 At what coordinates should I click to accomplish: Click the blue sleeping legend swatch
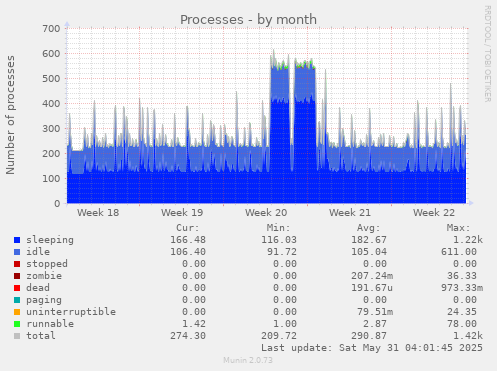click(x=17, y=240)
